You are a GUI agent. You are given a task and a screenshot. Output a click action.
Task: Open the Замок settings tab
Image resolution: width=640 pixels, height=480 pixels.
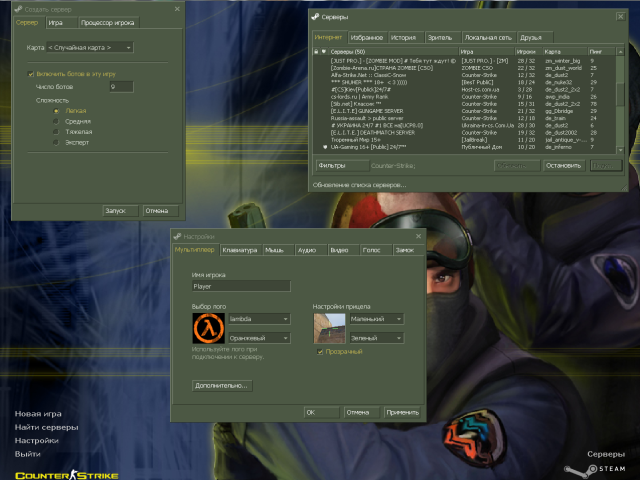click(x=409, y=250)
